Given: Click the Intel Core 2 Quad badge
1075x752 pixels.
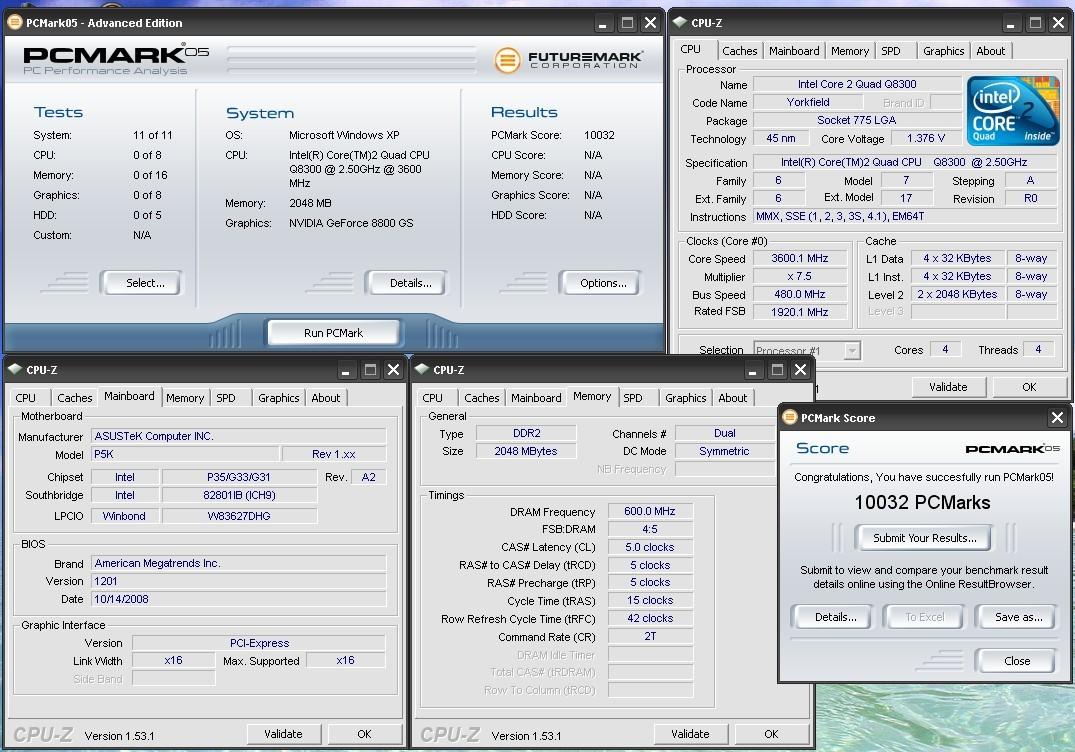Looking at the screenshot, I should 1013,110.
